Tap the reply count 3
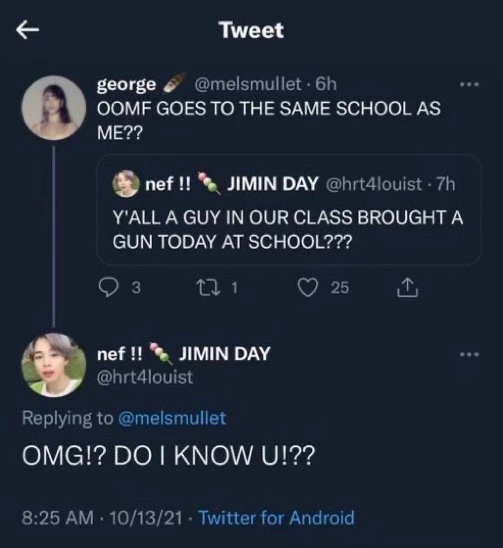This screenshot has height=548, width=503. tap(136, 288)
